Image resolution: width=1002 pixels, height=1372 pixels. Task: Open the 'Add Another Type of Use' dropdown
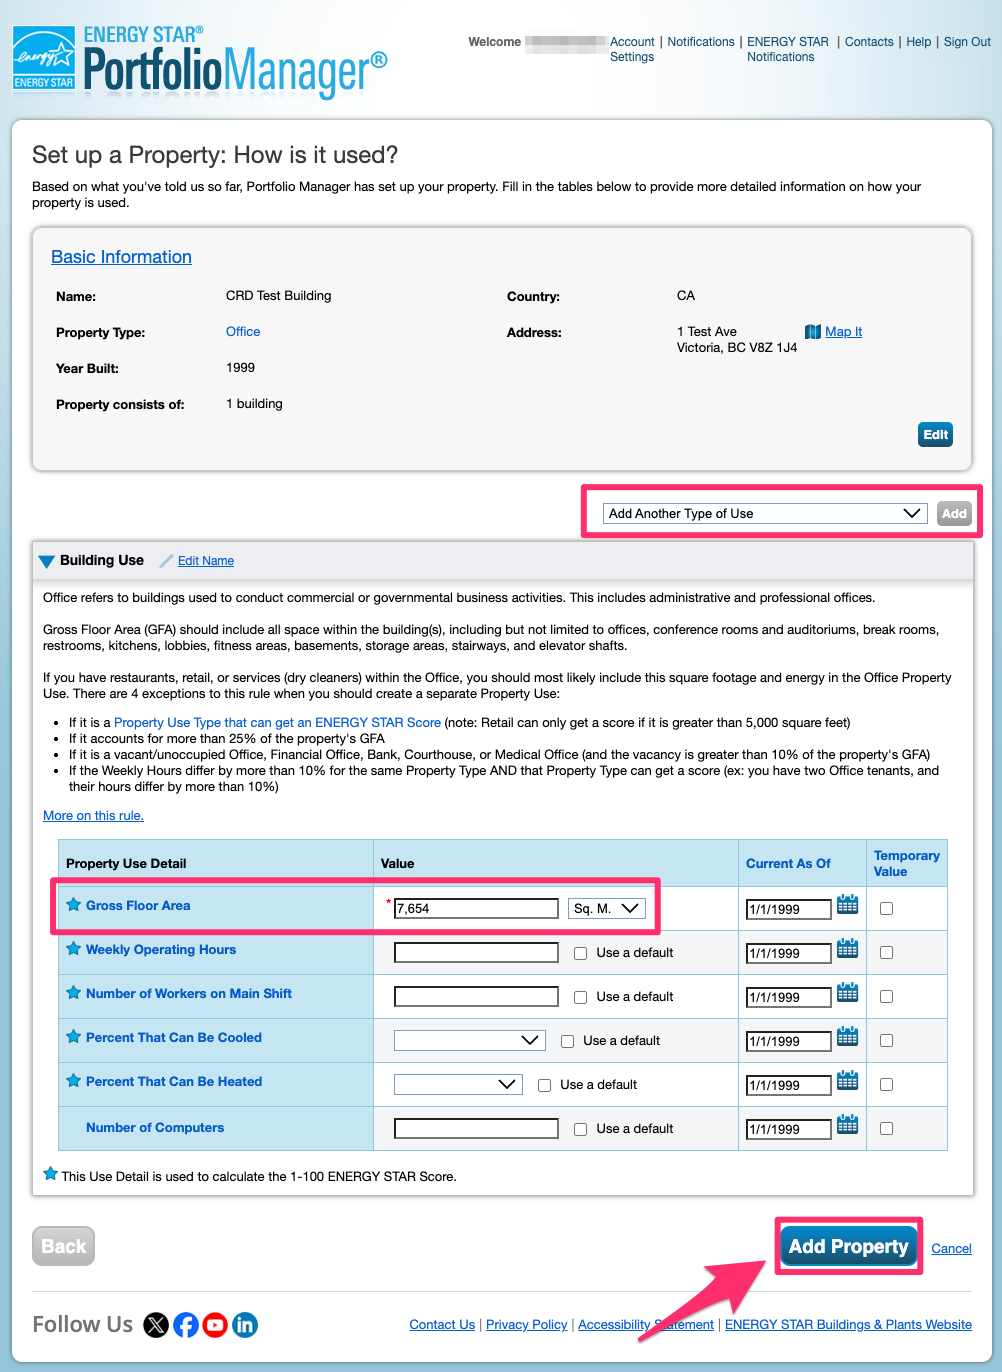pos(764,513)
